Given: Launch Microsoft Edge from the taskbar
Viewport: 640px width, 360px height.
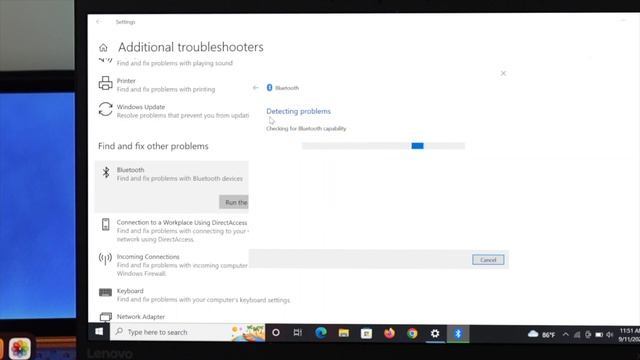Looking at the screenshot, I should click(x=321, y=333).
